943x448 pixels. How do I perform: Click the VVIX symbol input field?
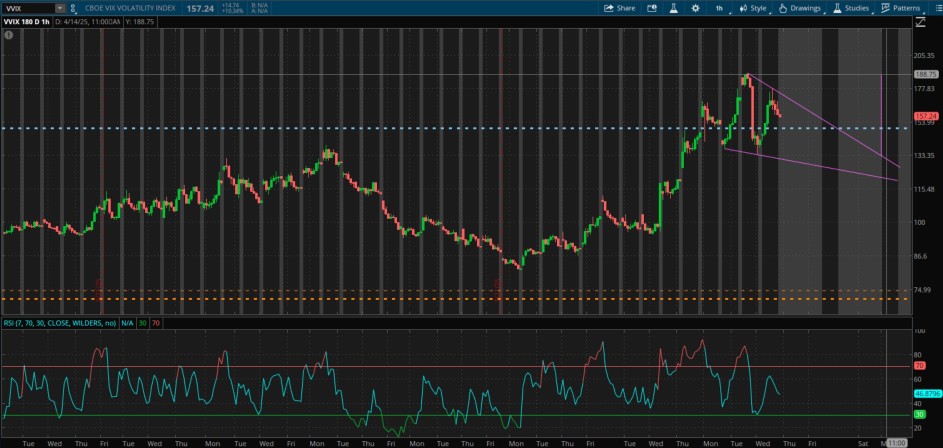[x=29, y=8]
